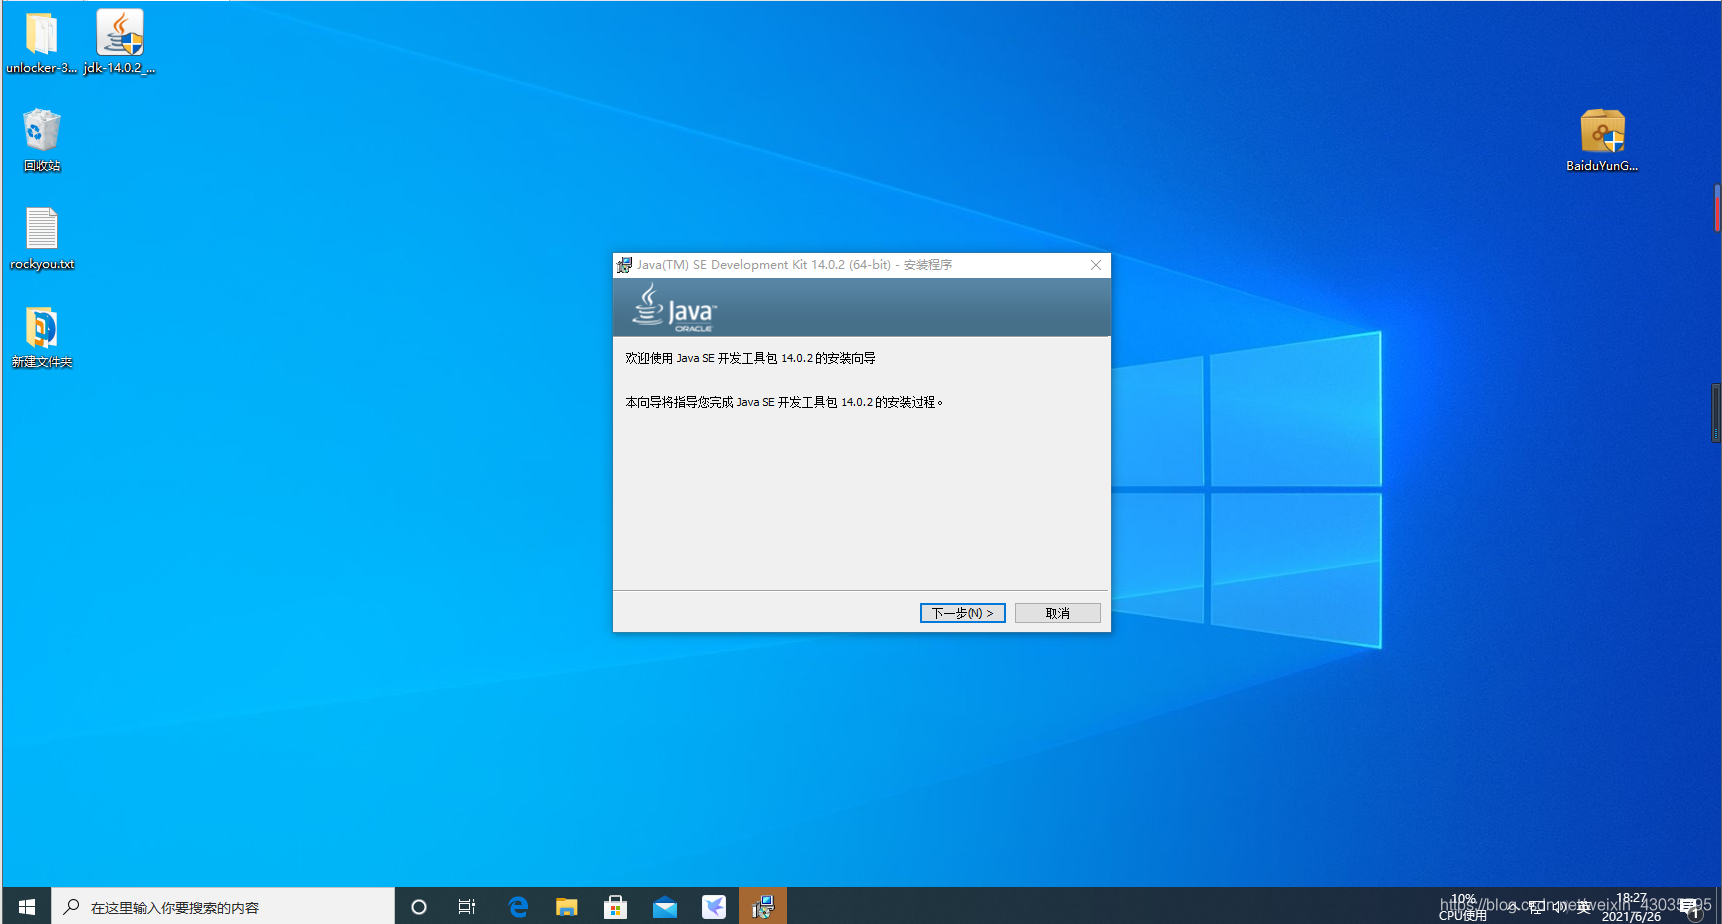Select the unlocker-3 folder icon on desktop

tap(41, 43)
